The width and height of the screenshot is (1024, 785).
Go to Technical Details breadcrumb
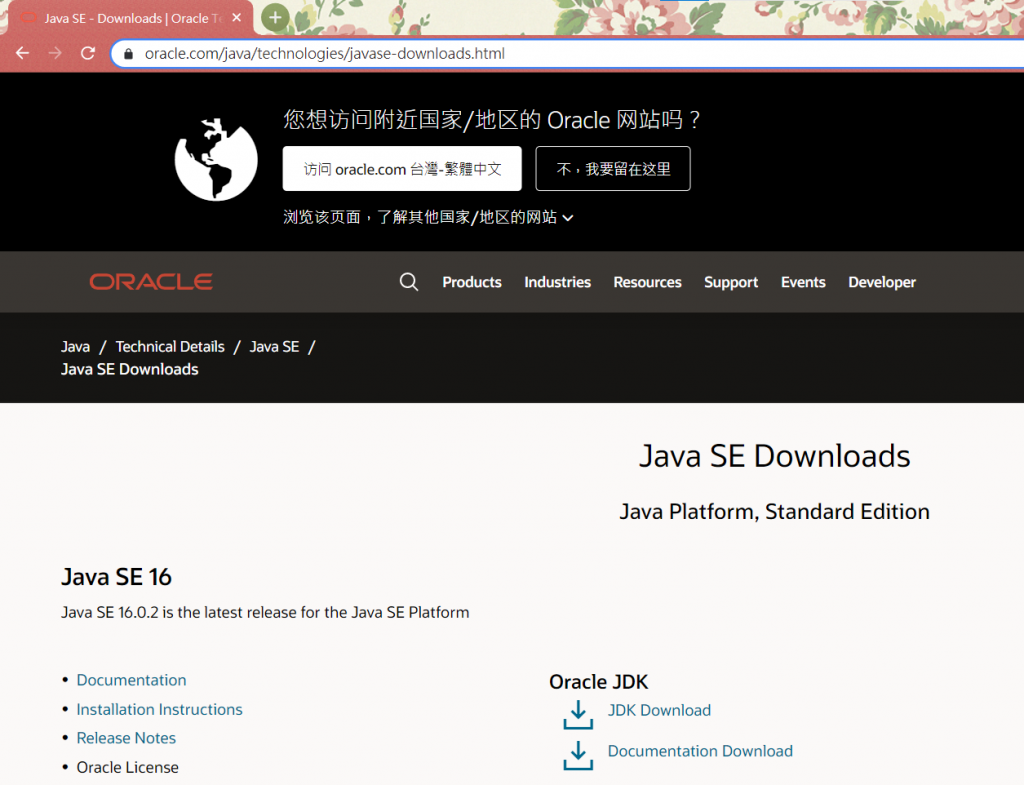pos(170,347)
